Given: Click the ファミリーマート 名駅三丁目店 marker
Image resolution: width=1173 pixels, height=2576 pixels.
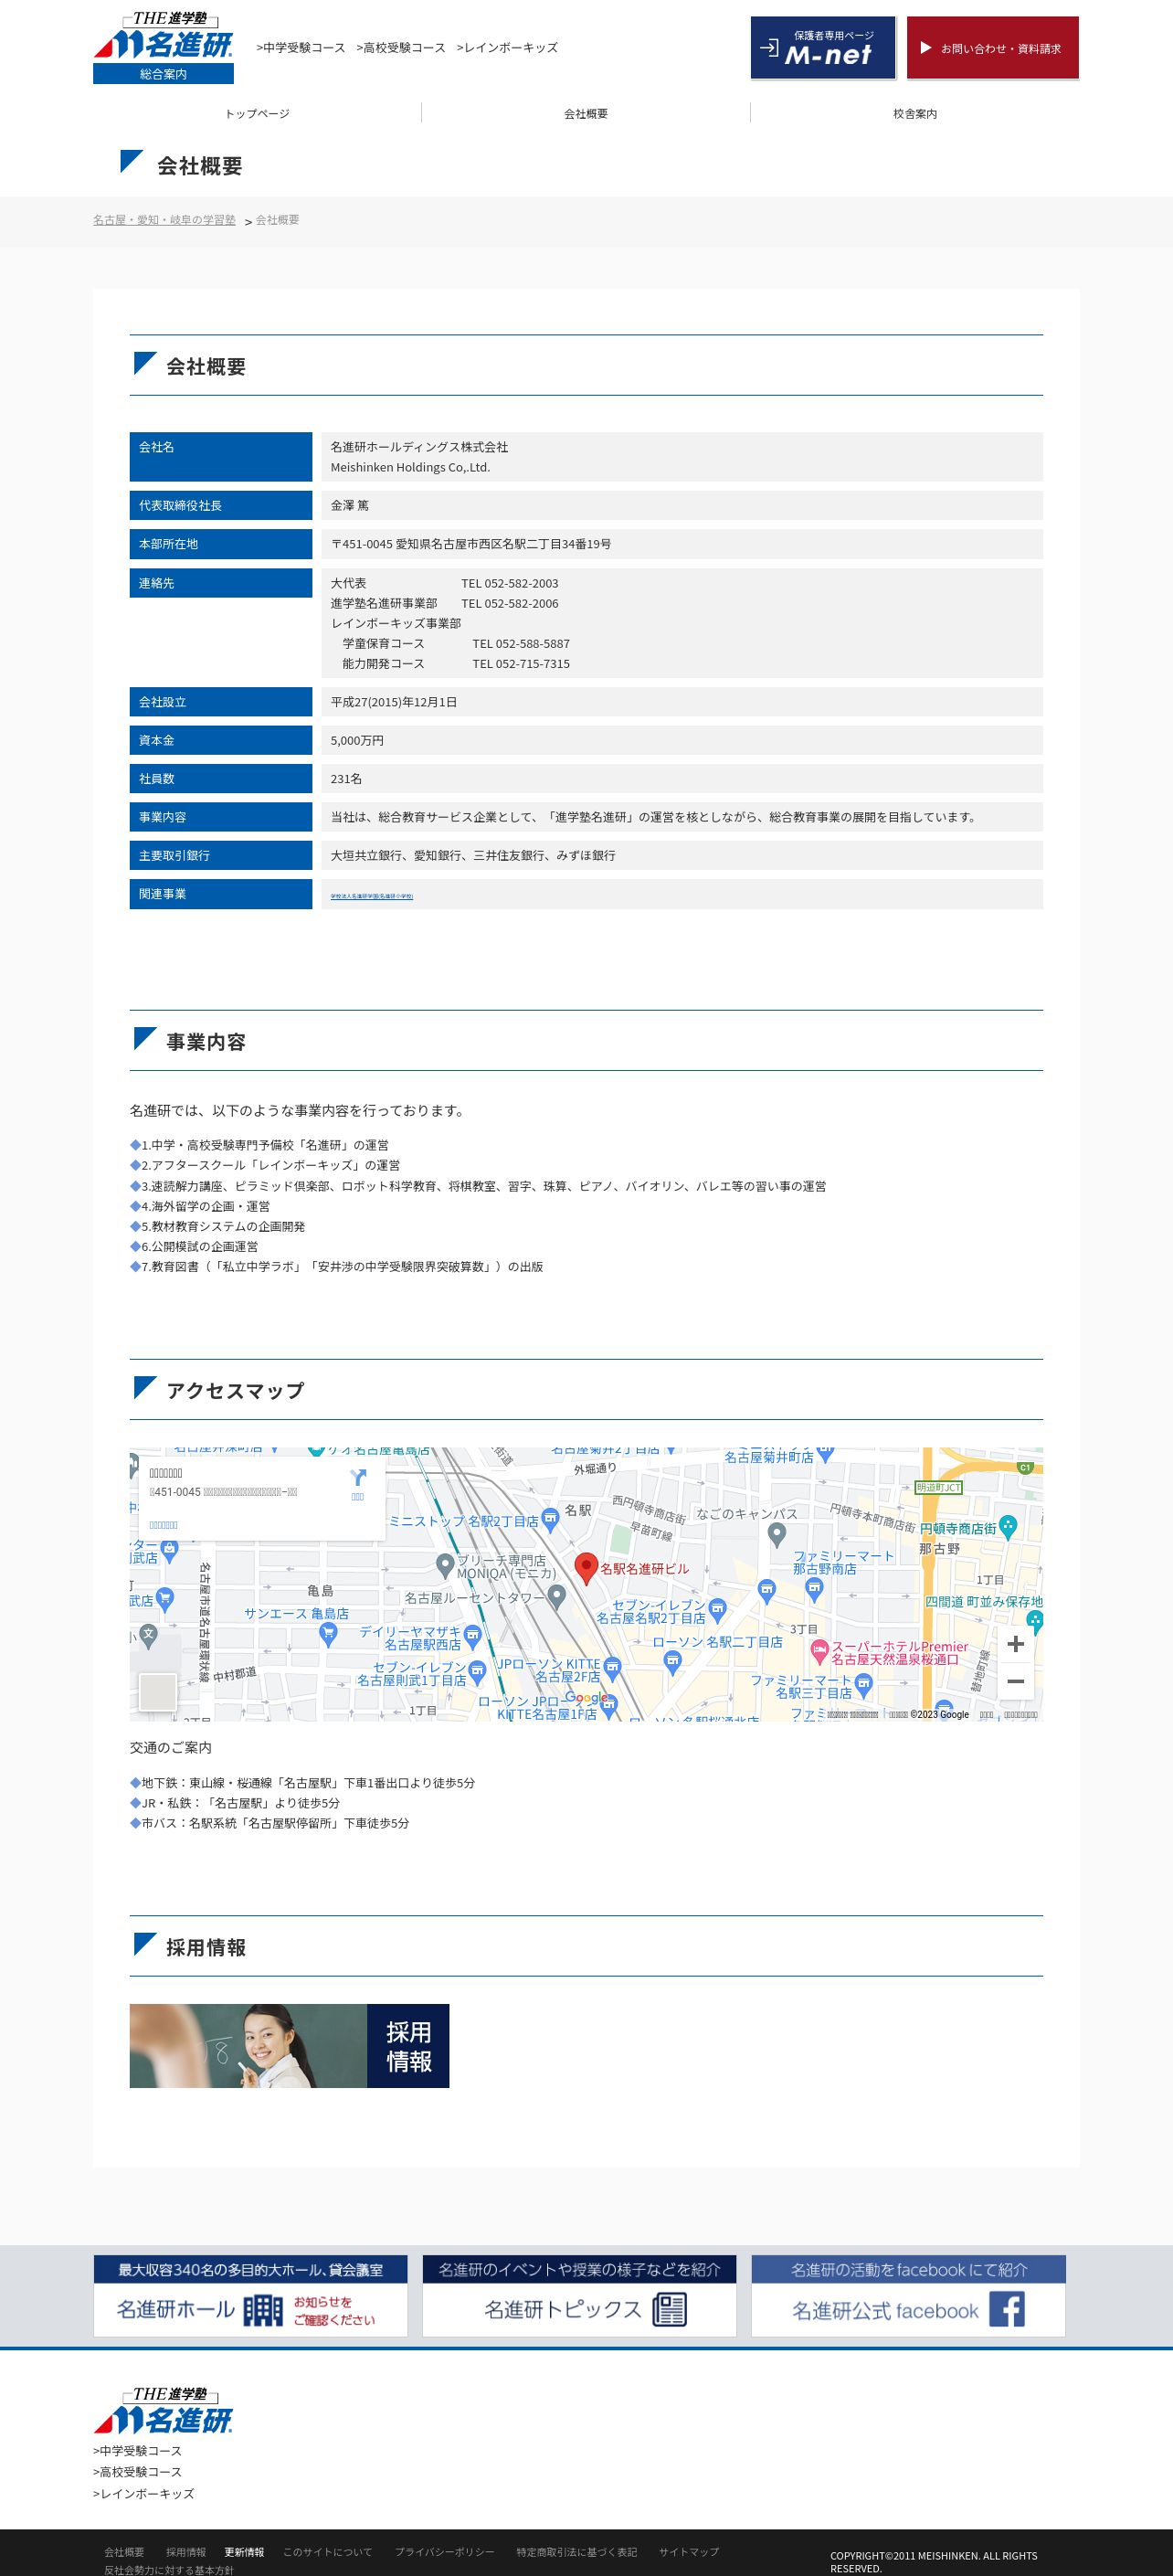Looking at the screenshot, I should [x=863, y=1684].
